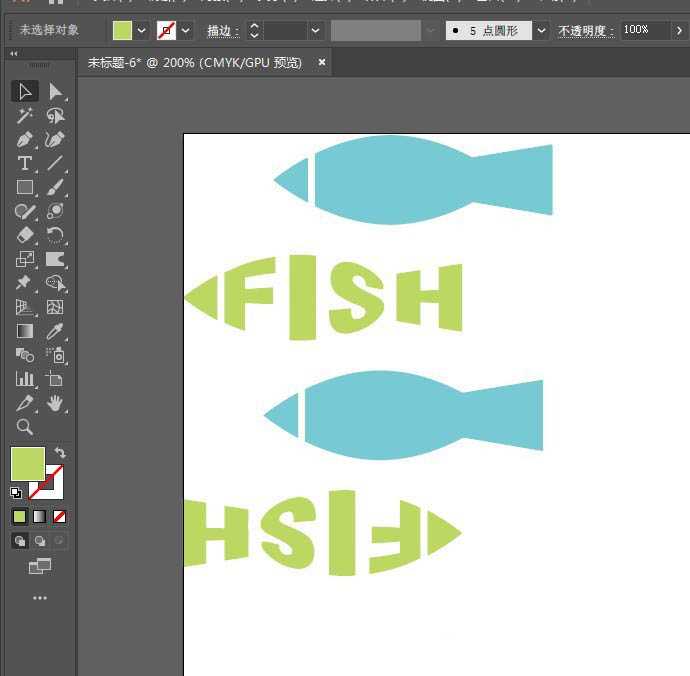The width and height of the screenshot is (690, 676).
Task: Select the Hand tool
Action: click(x=55, y=403)
